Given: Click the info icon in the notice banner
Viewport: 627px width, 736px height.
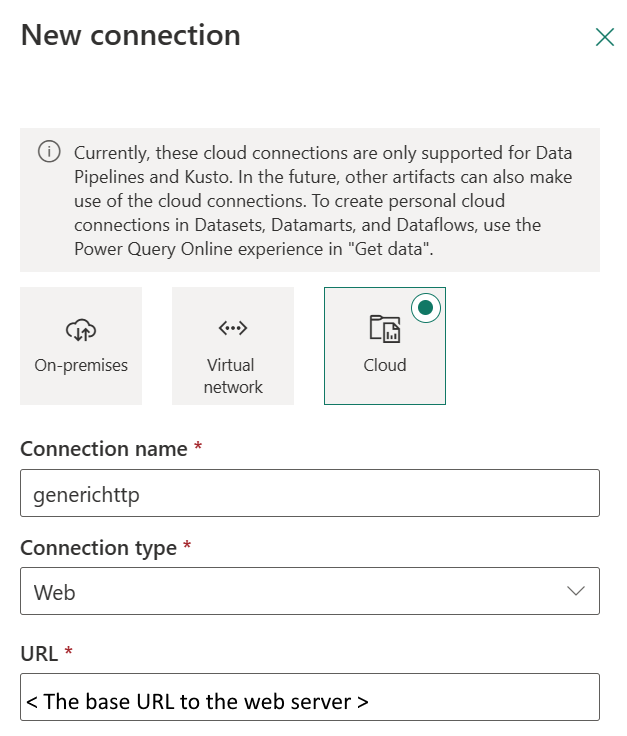Looking at the screenshot, I should [x=49, y=152].
